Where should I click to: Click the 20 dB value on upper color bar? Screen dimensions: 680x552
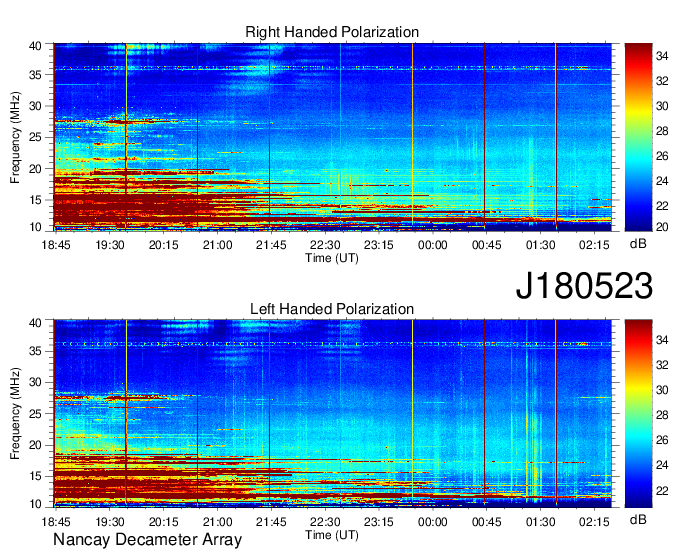point(662,227)
